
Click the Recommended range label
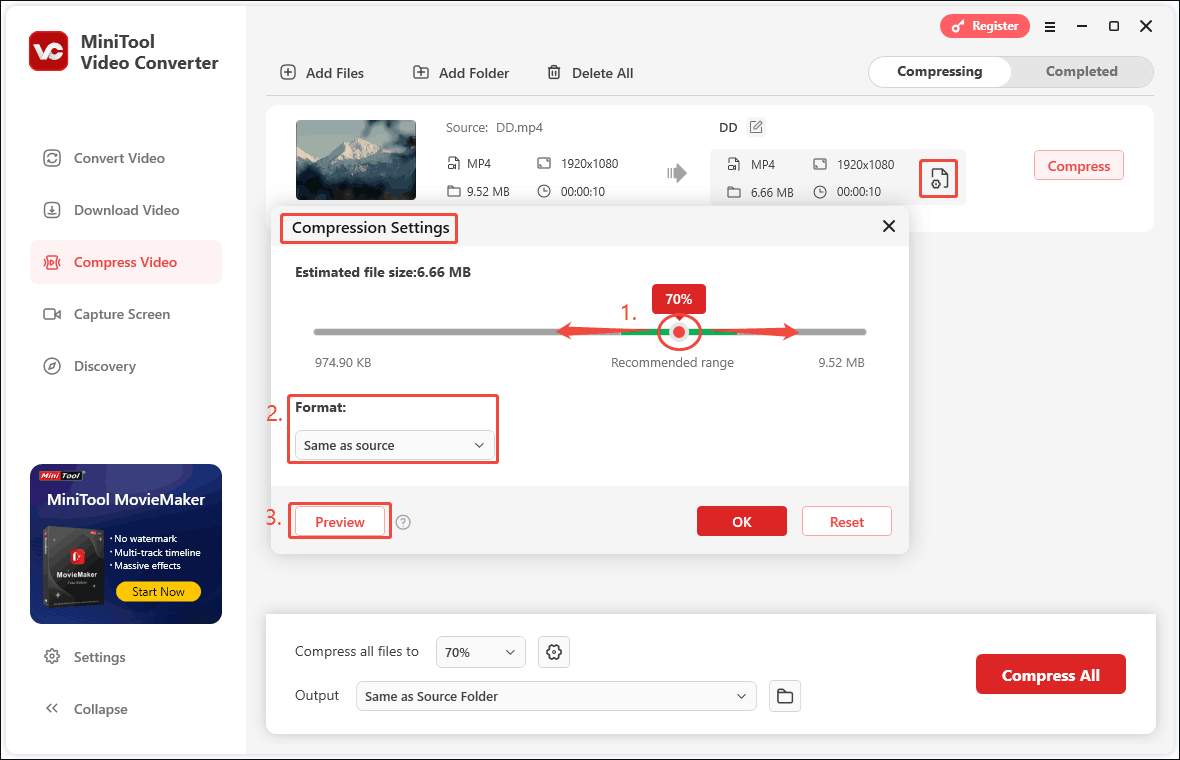(672, 363)
